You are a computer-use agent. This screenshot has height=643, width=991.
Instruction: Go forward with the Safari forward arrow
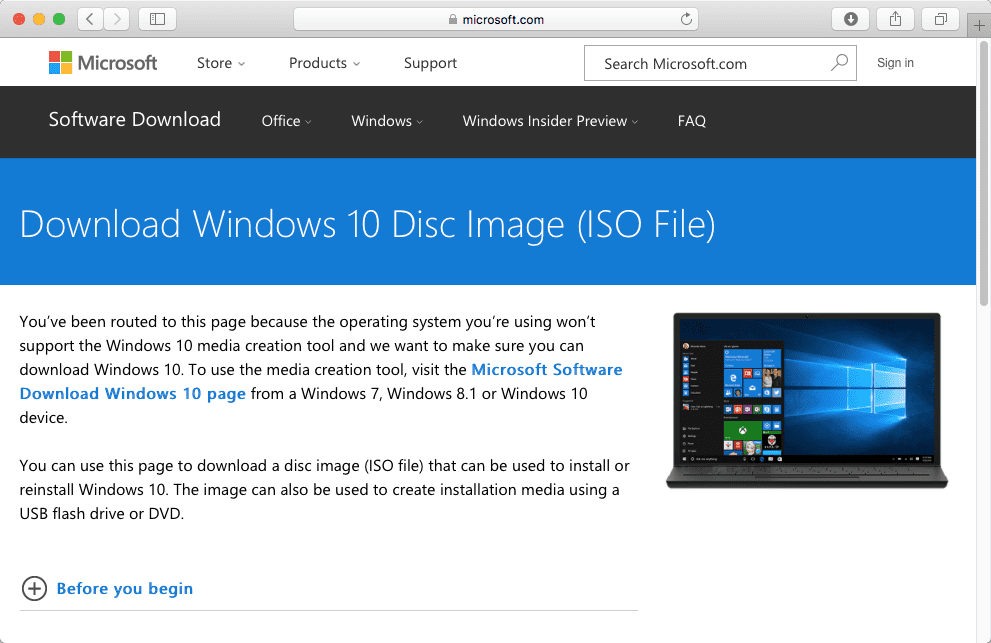[x=117, y=19]
